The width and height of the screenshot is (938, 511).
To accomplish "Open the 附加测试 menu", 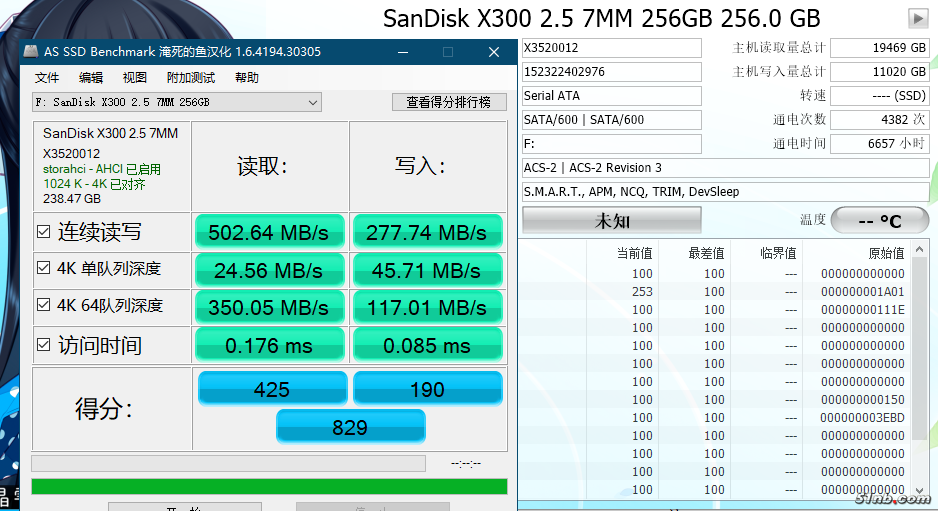I will pos(190,78).
